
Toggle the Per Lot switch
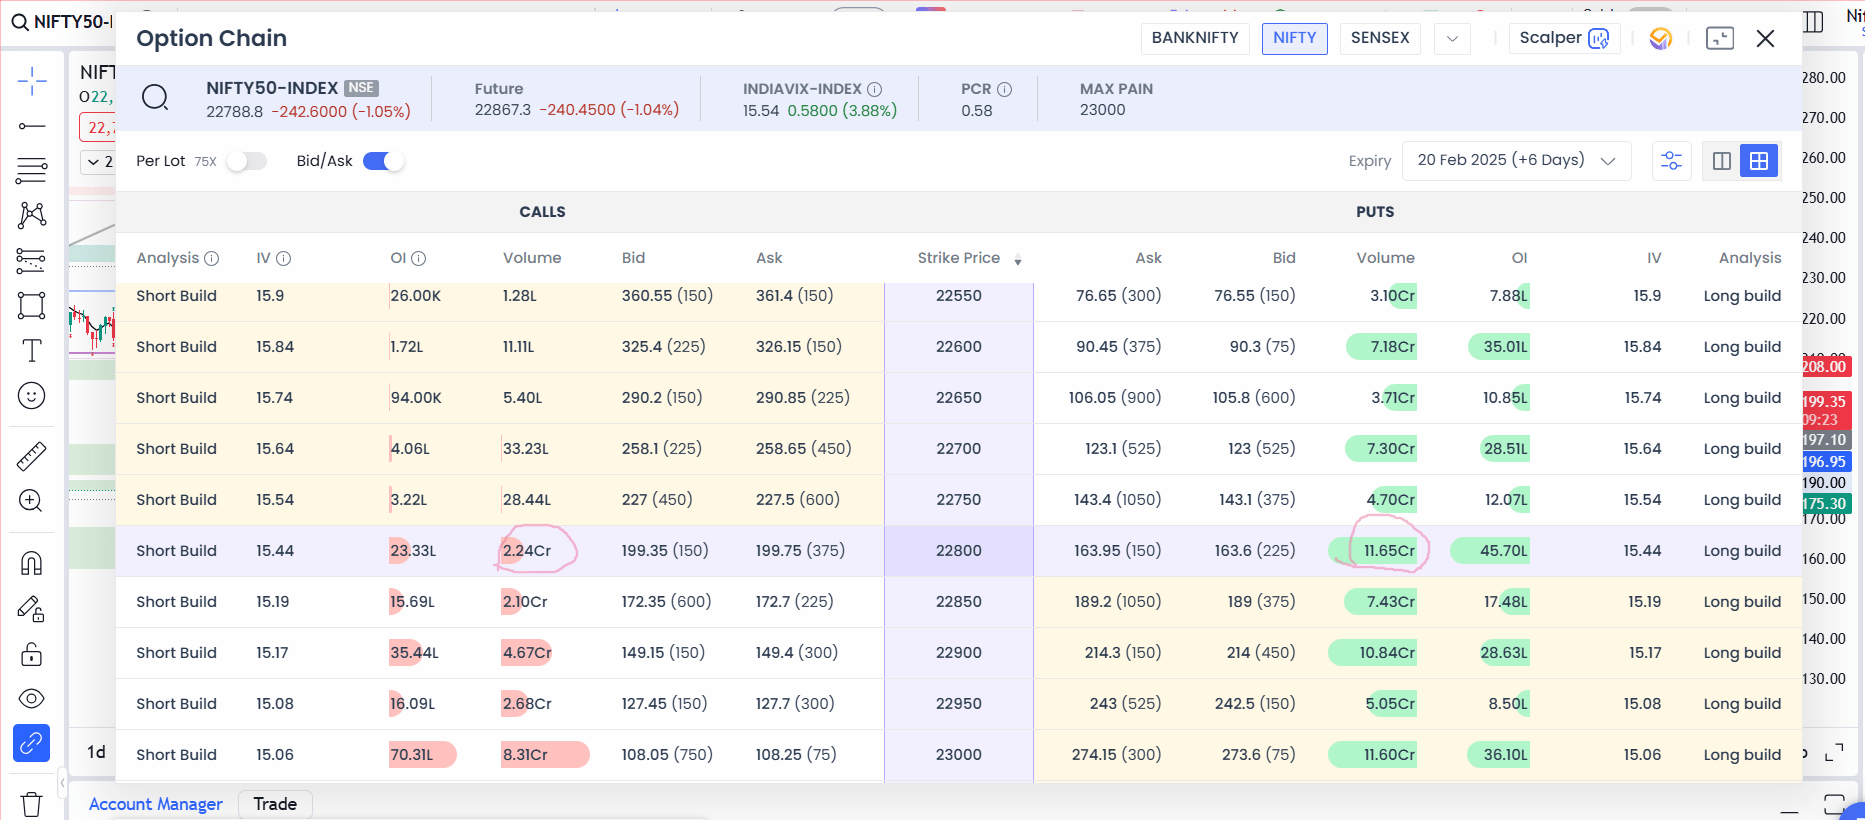pyautogui.click(x=246, y=161)
